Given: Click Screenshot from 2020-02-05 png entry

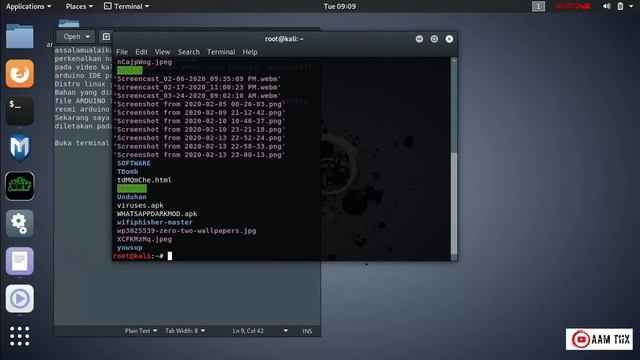Looking at the screenshot, I should (200, 104).
